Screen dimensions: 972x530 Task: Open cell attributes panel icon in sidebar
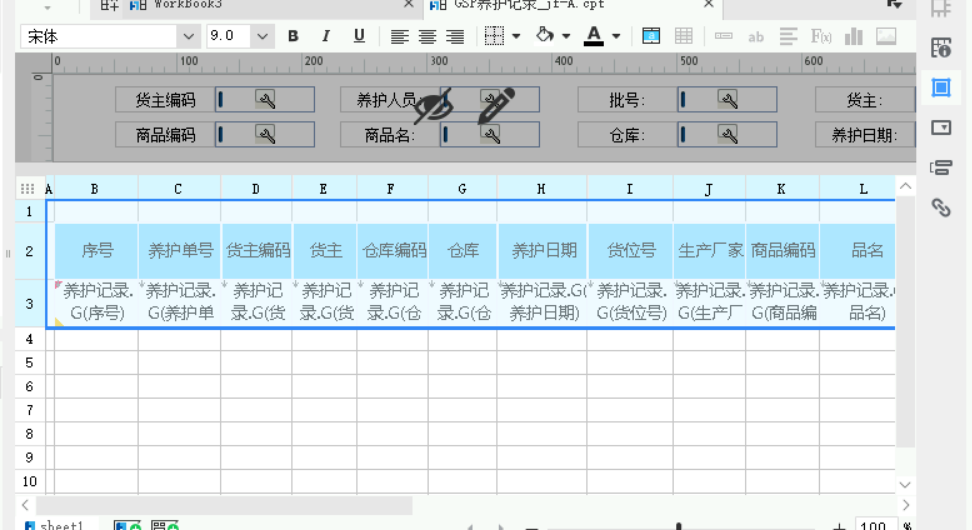941,47
